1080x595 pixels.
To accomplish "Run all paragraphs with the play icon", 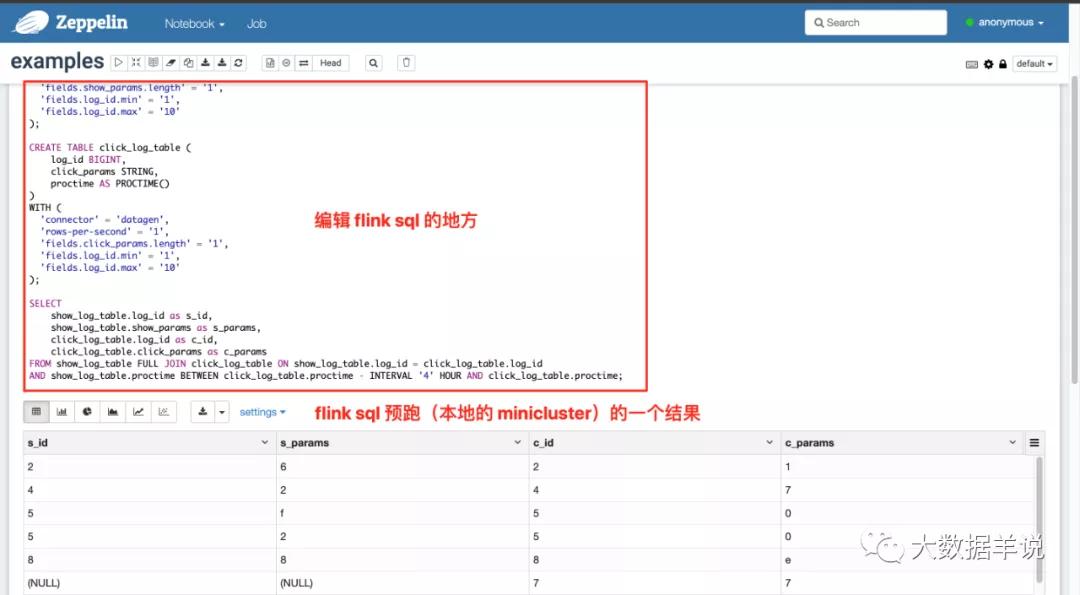I will 119,63.
